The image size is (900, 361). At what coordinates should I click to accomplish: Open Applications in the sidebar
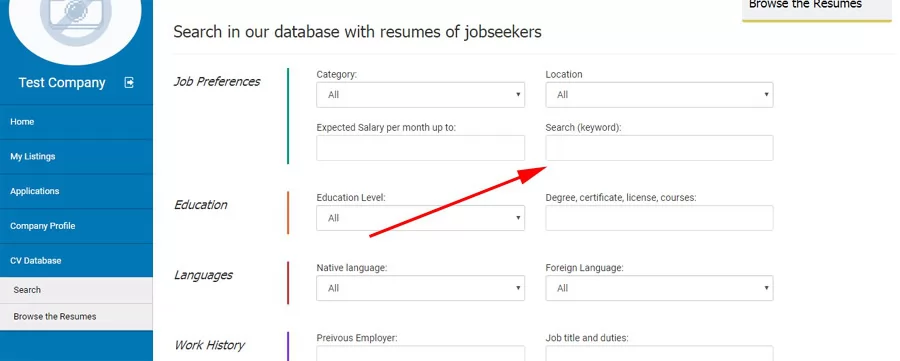pyautogui.click(x=76, y=191)
